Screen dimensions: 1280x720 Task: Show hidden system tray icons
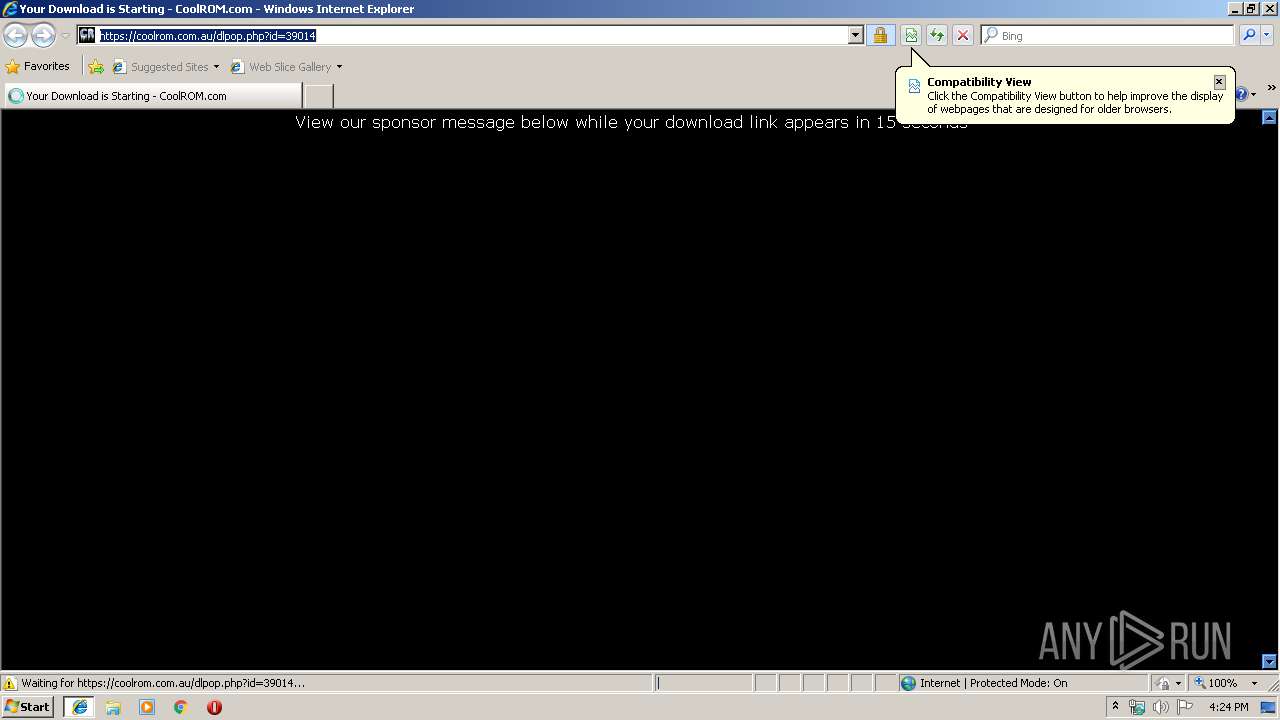[x=1115, y=706]
